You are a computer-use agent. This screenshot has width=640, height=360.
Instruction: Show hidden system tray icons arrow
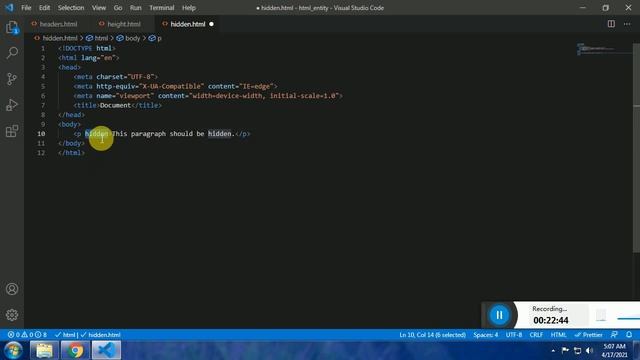(x=553, y=350)
